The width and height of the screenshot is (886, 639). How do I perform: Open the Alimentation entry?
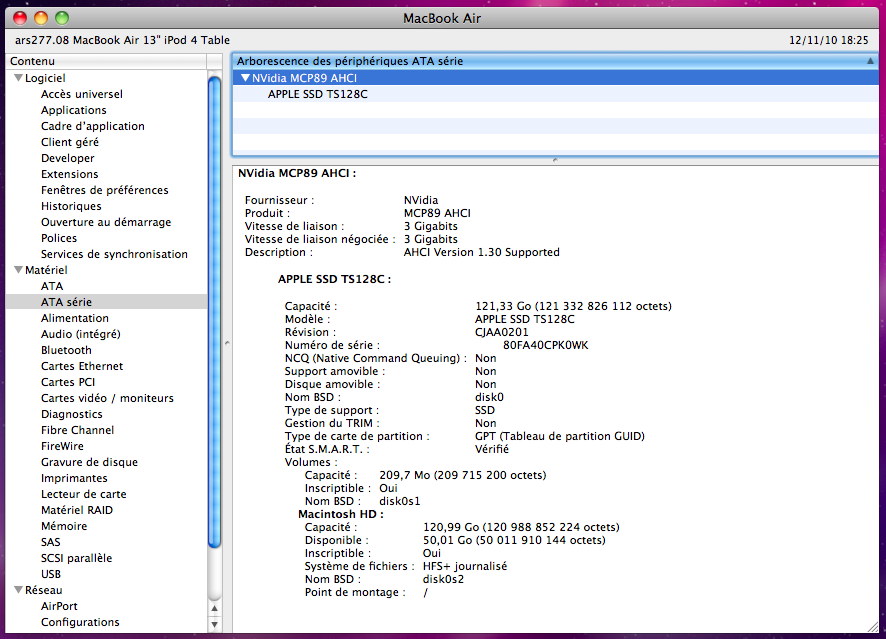click(75, 318)
